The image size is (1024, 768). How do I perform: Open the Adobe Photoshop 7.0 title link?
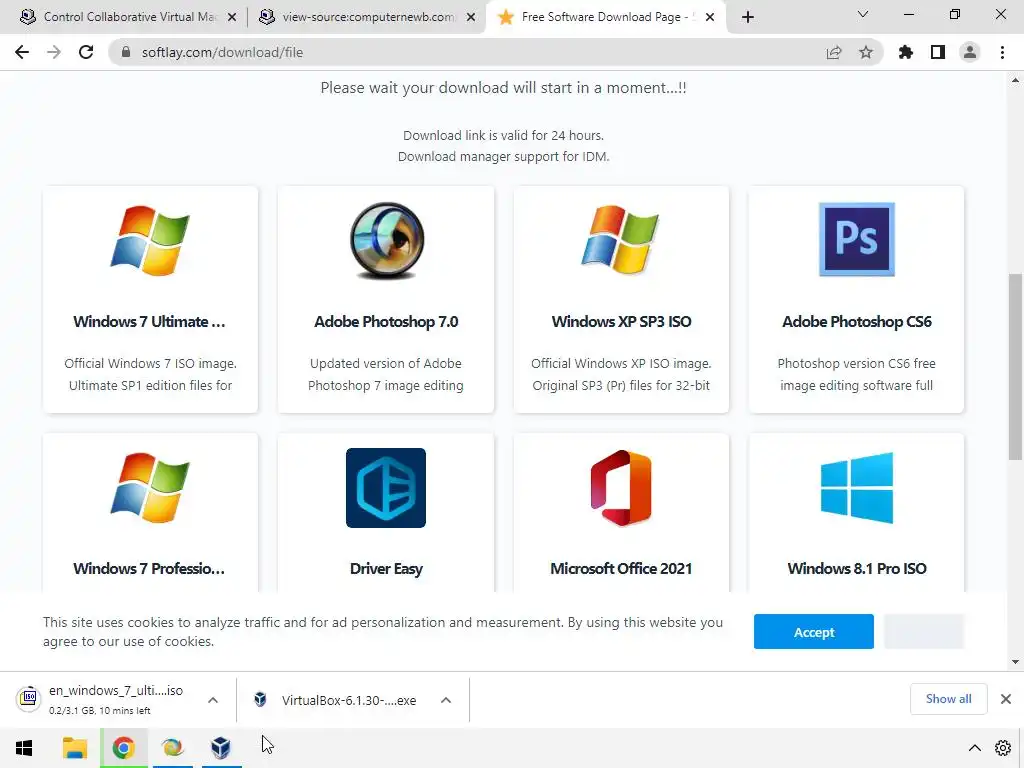[x=386, y=321]
